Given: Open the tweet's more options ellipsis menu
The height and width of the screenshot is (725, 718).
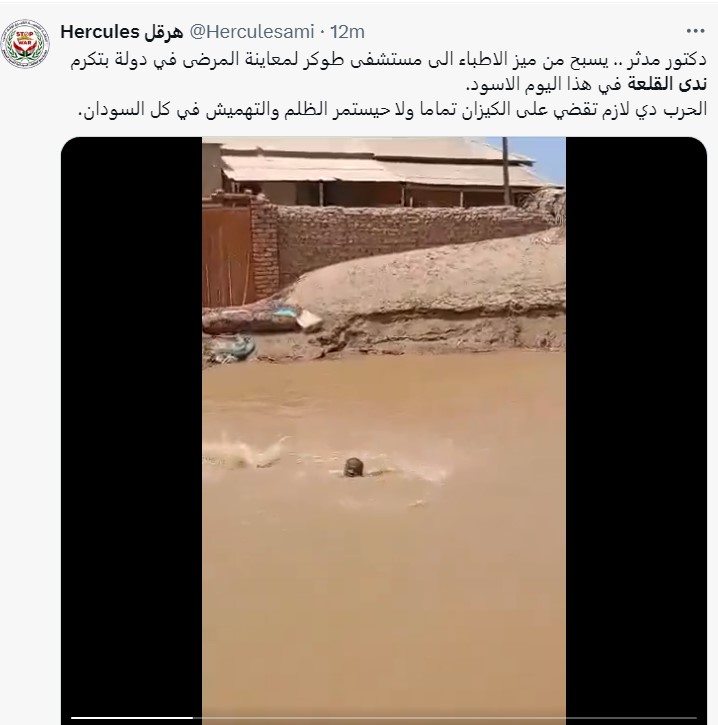Looking at the screenshot, I should (695, 31).
